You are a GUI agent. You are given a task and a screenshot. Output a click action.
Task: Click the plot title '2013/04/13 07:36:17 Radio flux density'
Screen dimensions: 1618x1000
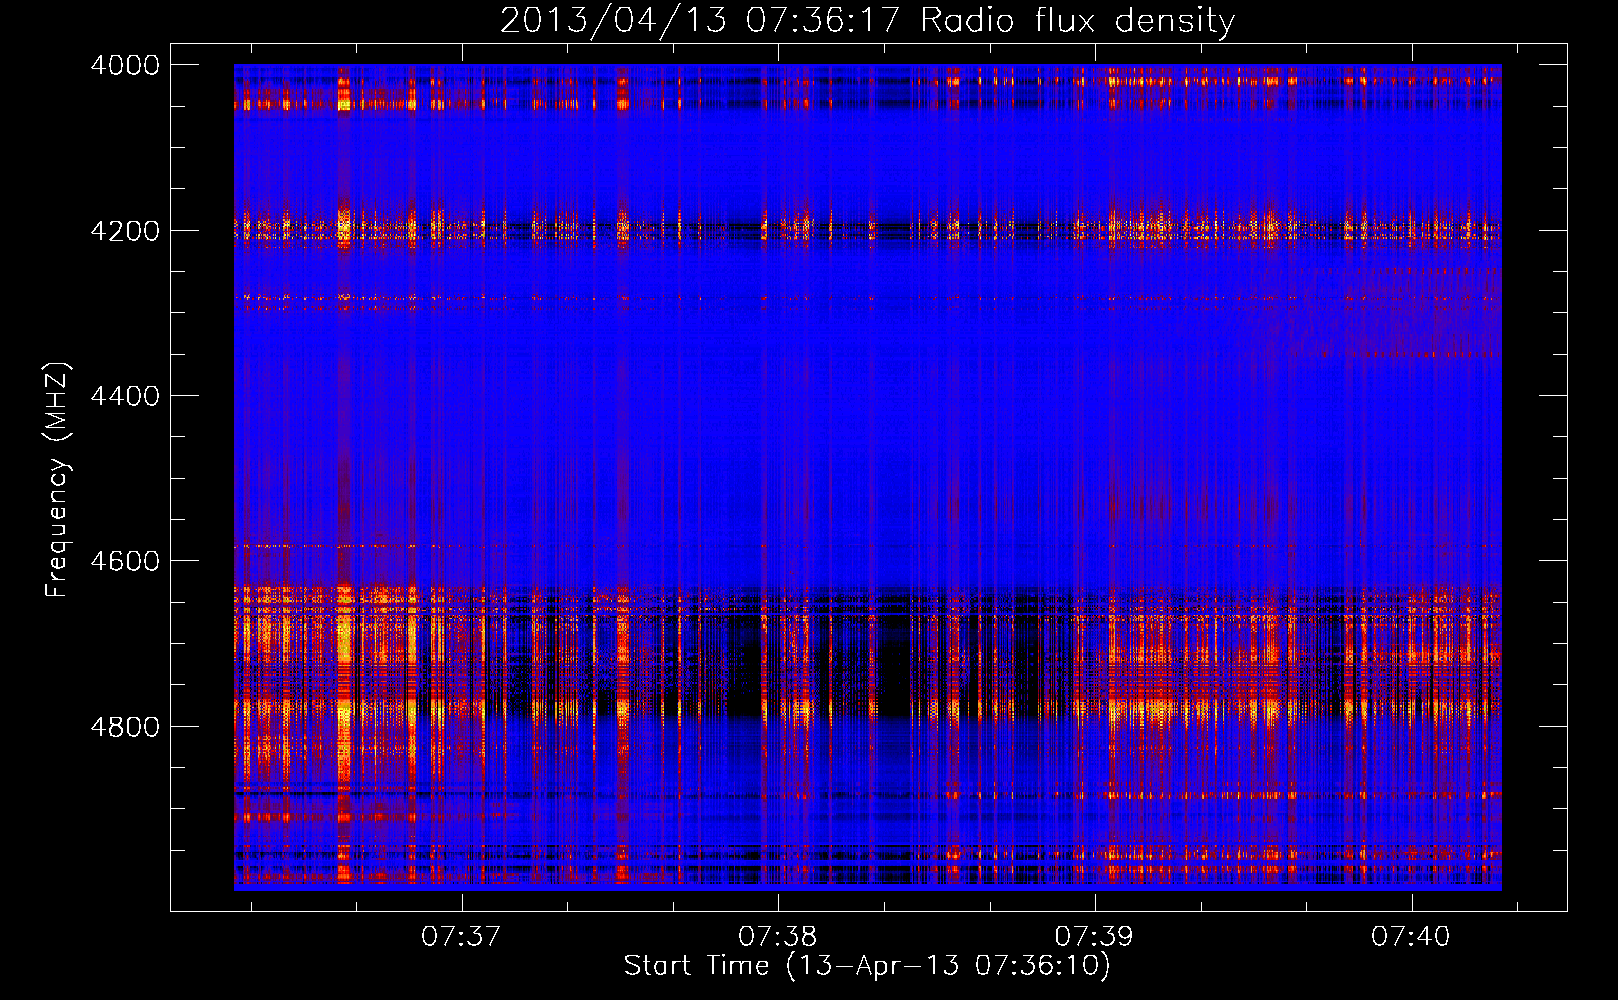tap(867, 20)
